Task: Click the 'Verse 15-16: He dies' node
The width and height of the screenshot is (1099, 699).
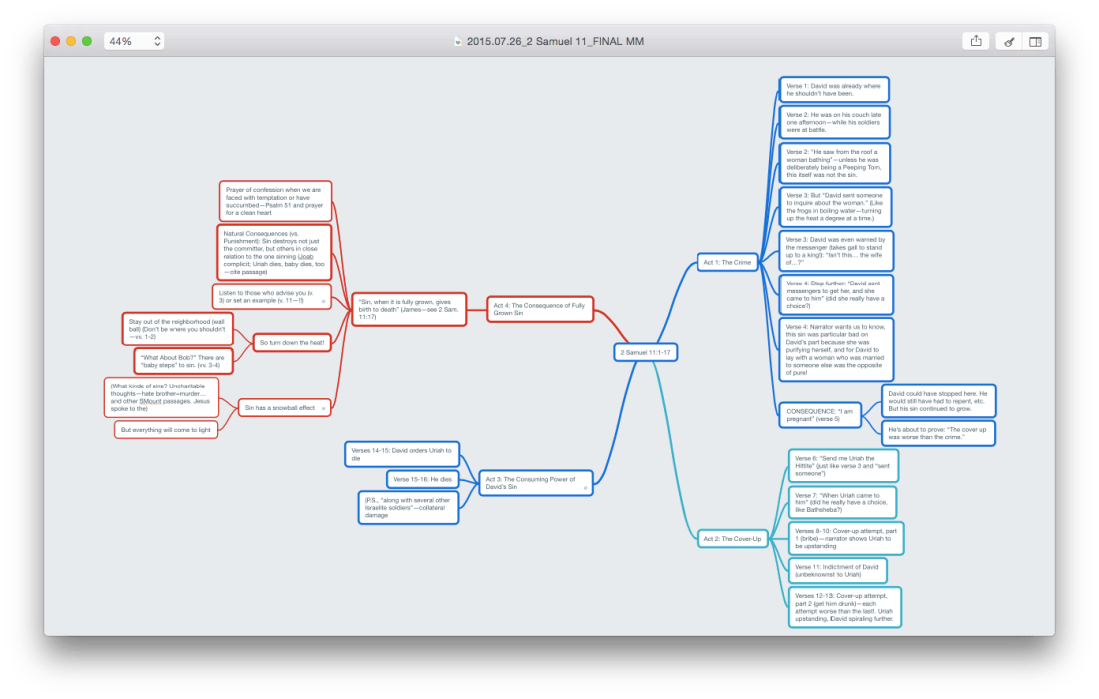Action: click(x=421, y=480)
